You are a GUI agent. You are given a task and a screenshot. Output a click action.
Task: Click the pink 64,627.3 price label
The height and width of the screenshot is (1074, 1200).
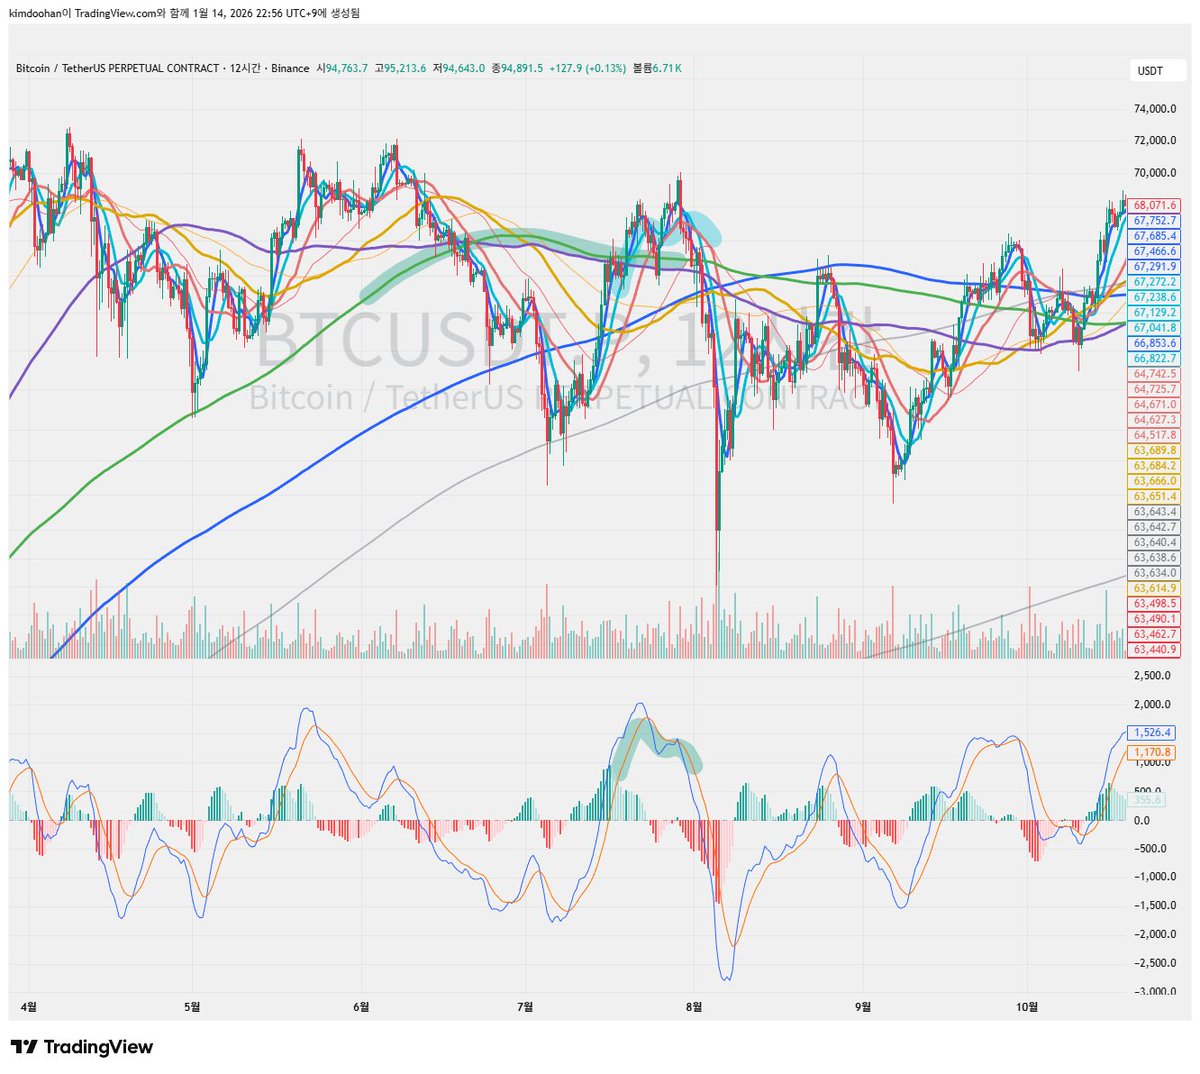tap(1154, 420)
